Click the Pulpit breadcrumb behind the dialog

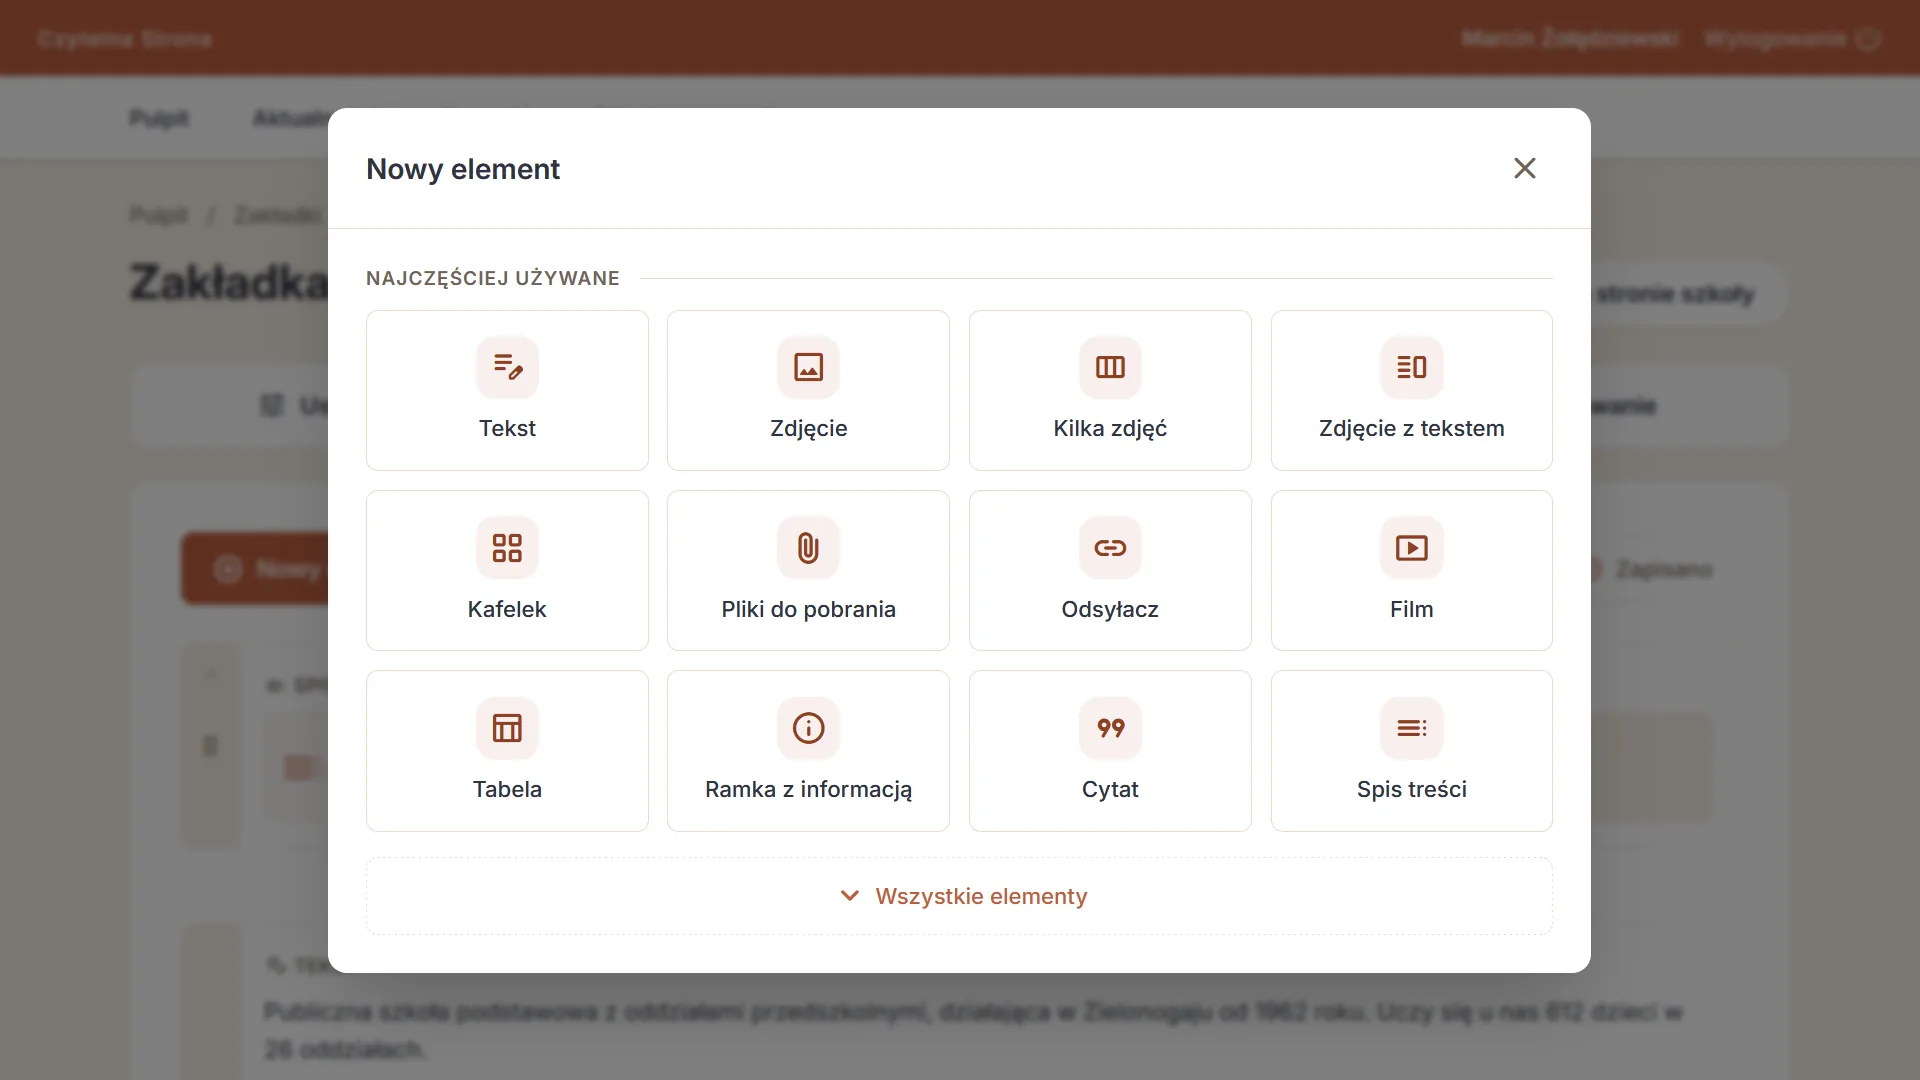159,215
